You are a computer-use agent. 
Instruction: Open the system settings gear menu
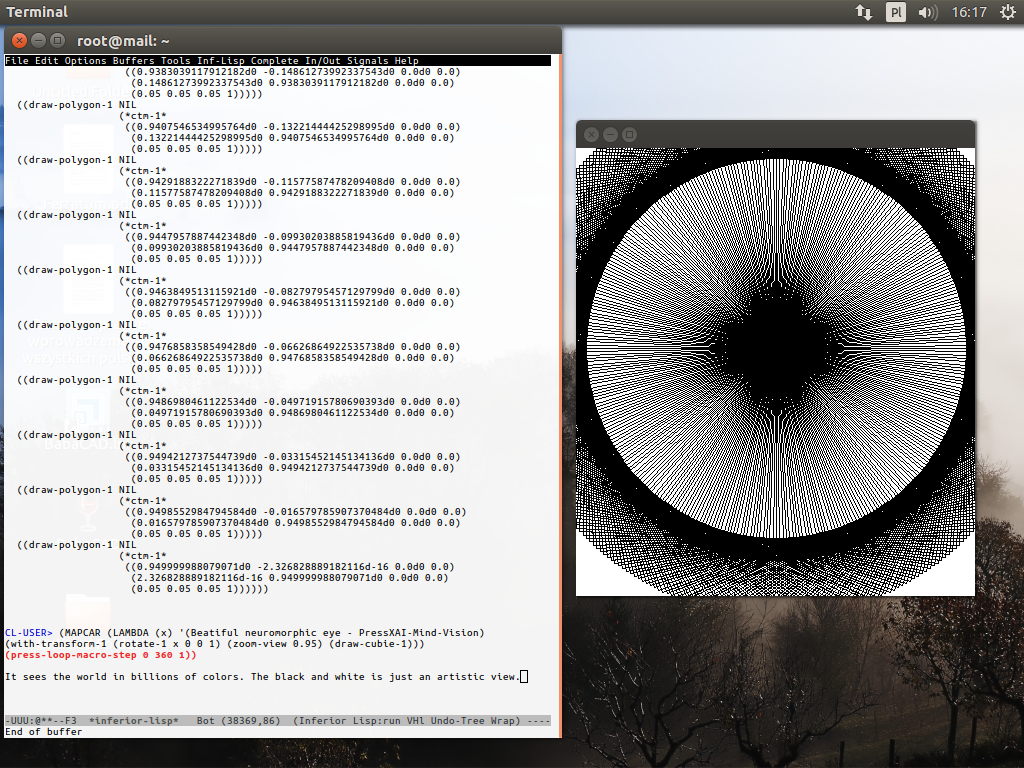pyautogui.click(x=1008, y=12)
